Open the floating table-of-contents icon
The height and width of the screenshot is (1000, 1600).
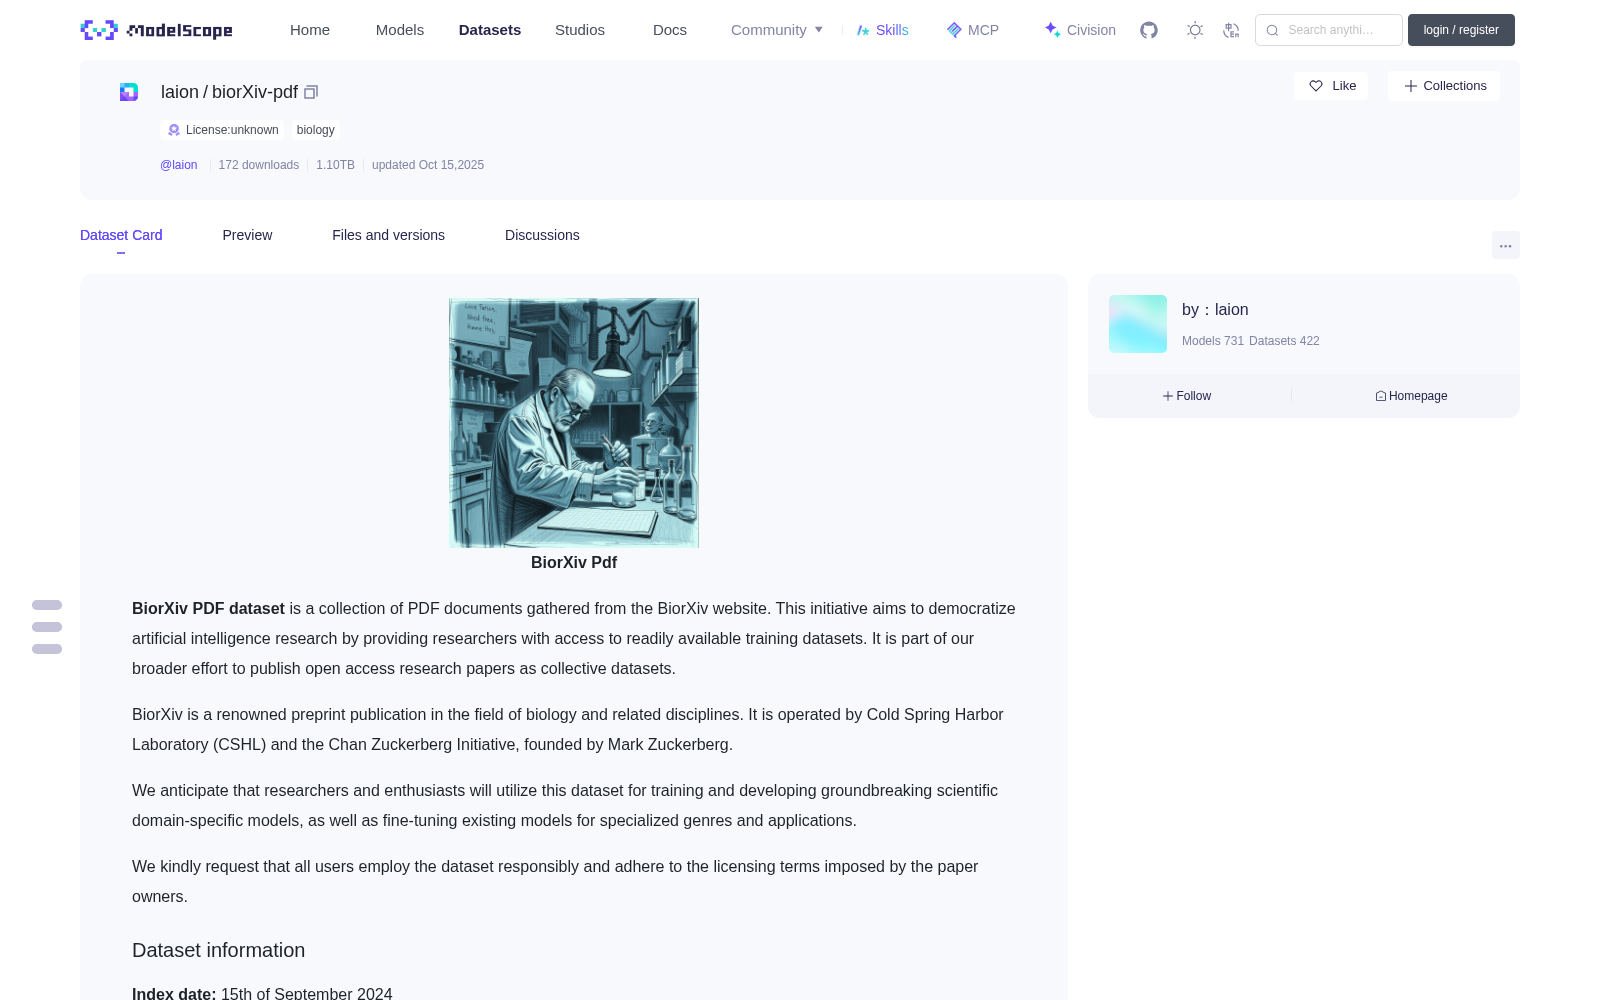(47, 627)
